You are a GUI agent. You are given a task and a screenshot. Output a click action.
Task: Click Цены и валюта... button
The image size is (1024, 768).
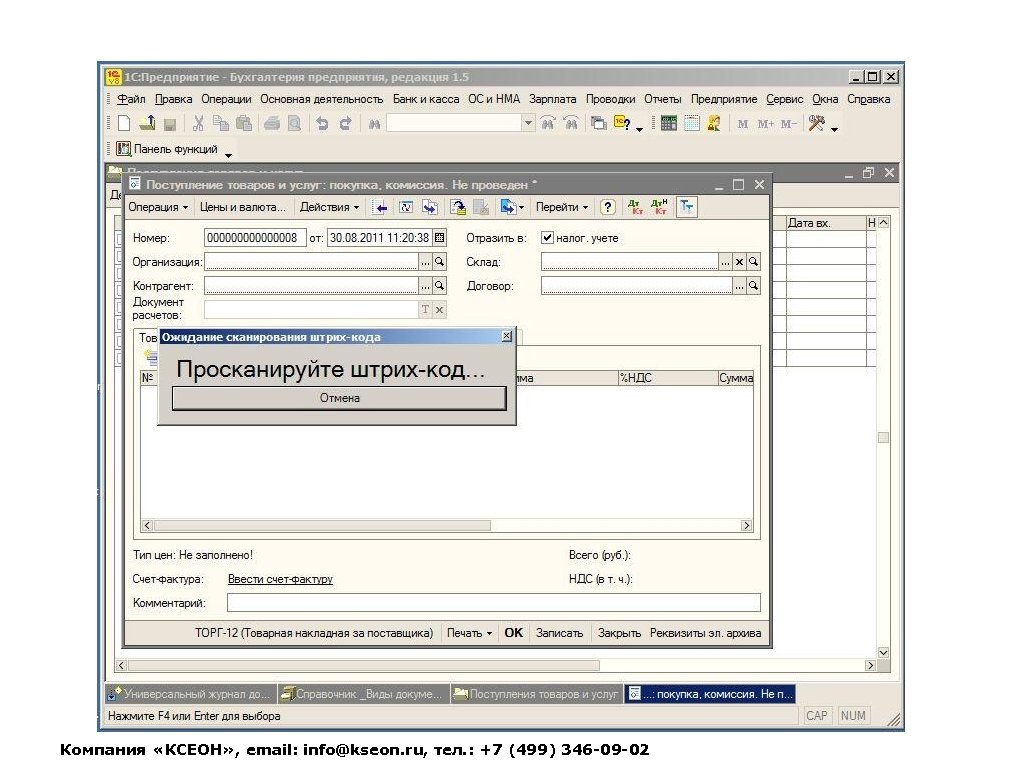pyautogui.click(x=242, y=207)
